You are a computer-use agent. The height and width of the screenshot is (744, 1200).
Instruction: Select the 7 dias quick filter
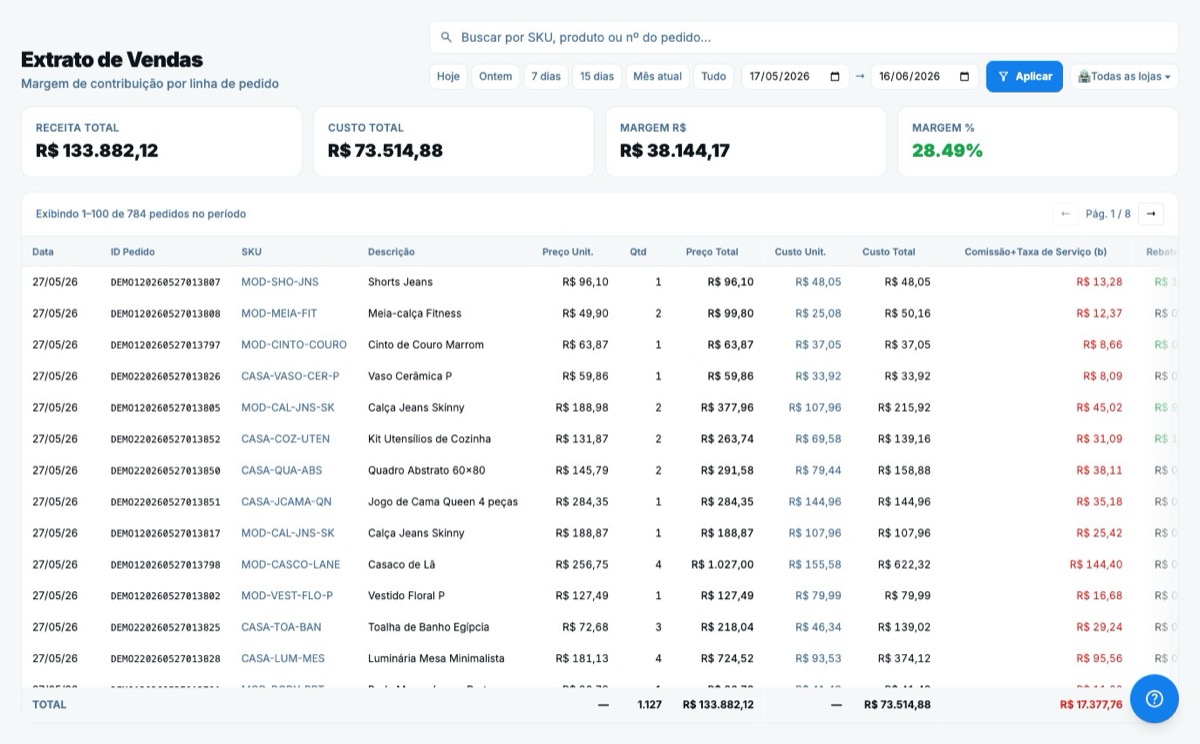pyautogui.click(x=546, y=77)
